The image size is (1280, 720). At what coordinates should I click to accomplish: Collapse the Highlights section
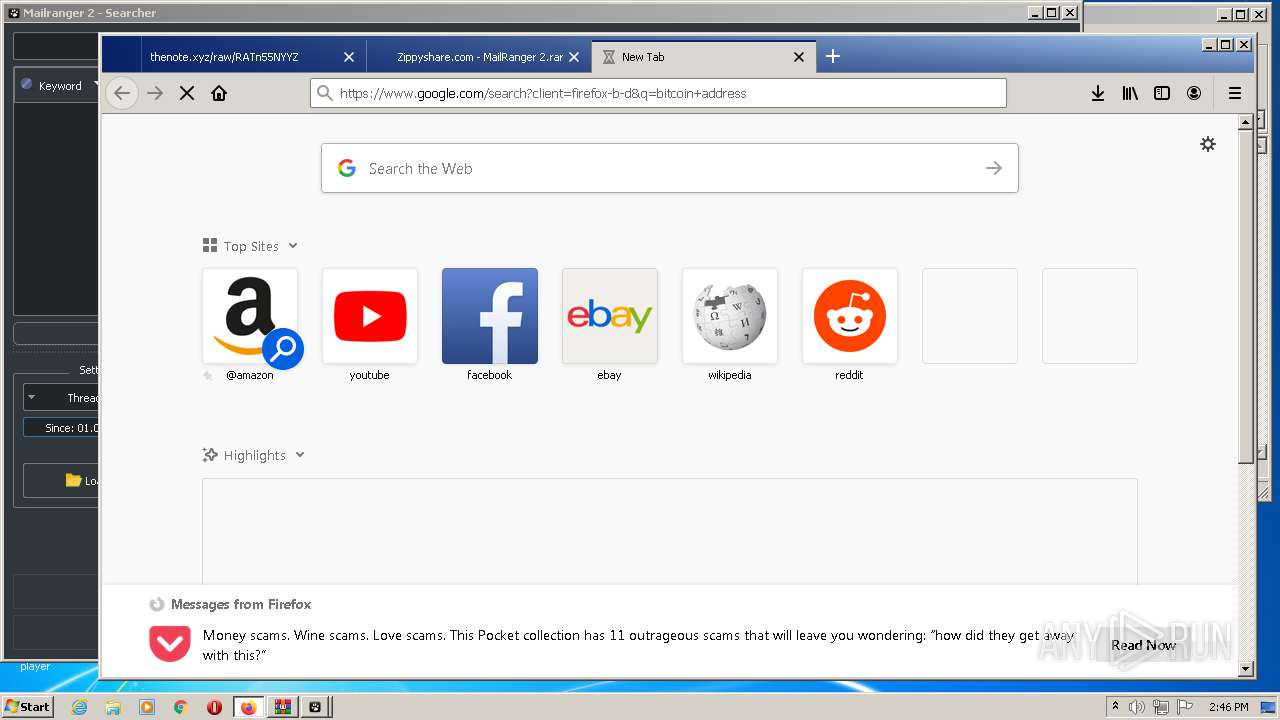pyautogui.click(x=254, y=455)
